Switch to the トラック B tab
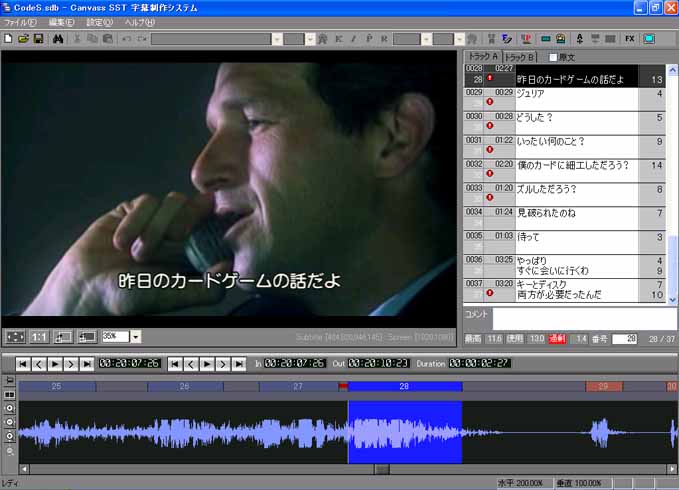This screenshot has width=679, height=490. coord(520,57)
